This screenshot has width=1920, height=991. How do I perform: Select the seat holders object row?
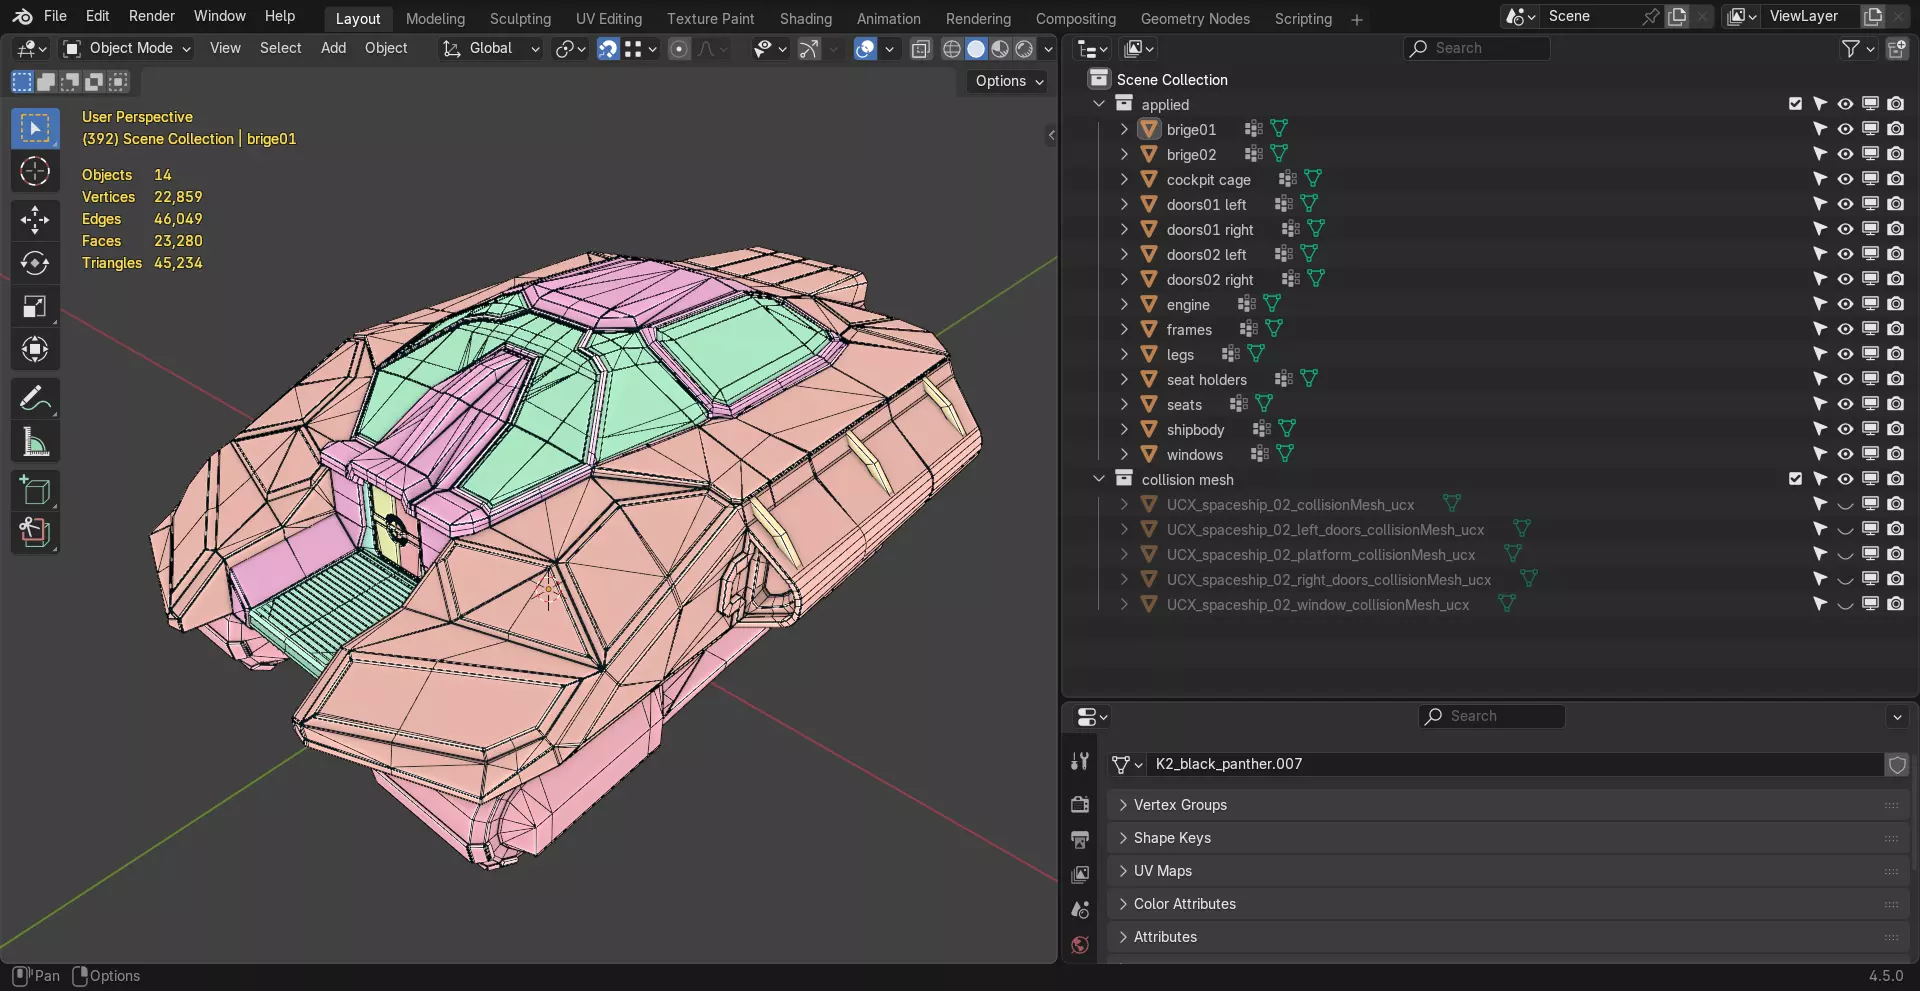click(1206, 379)
